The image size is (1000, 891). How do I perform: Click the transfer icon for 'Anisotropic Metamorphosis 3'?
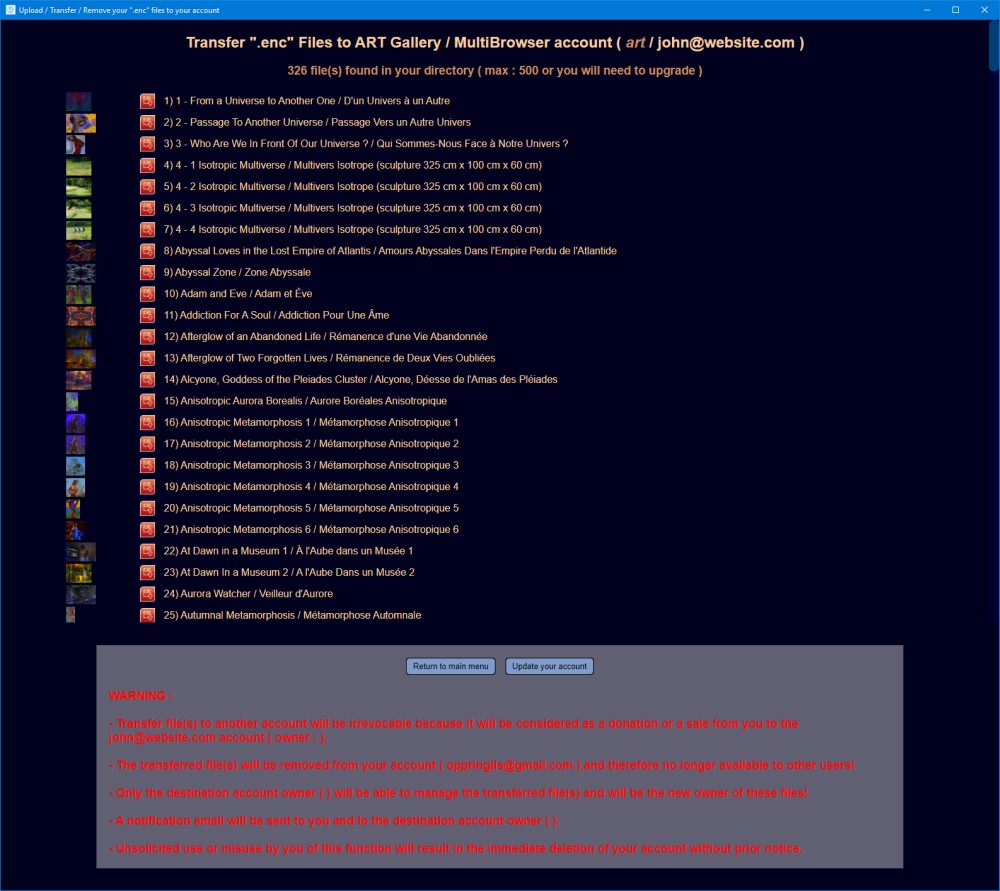pyautogui.click(x=147, y=466)
